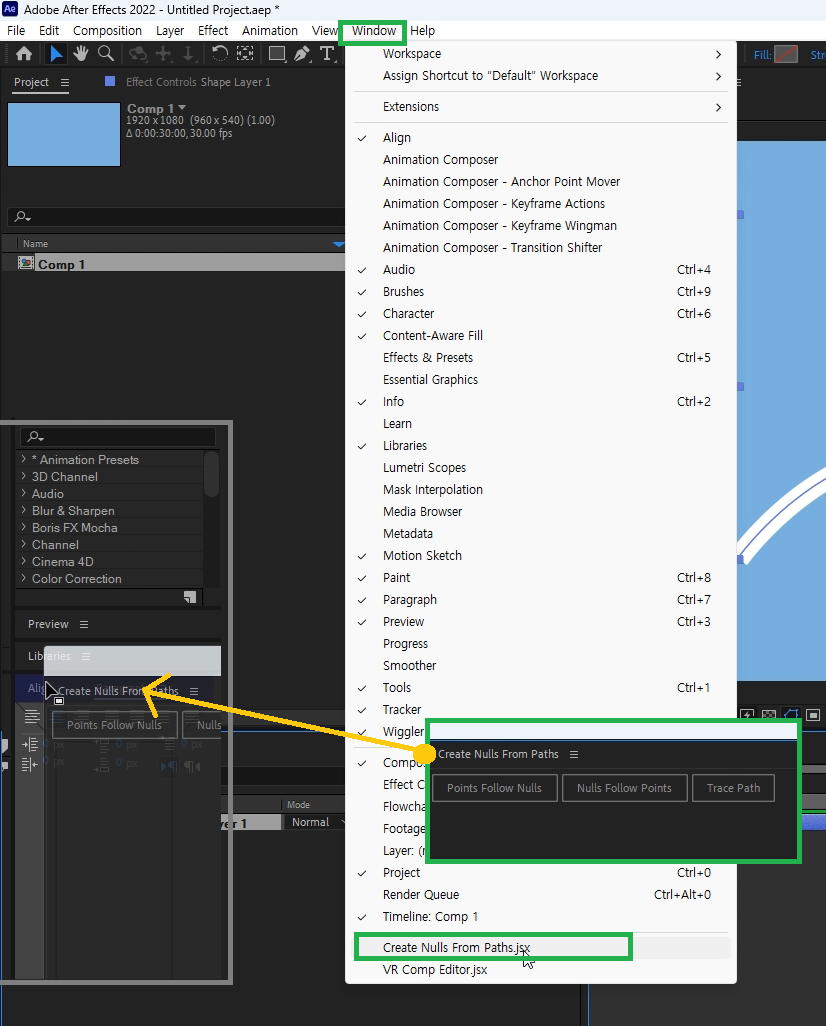The height and width of the screenshot is (1026, 826).
Task: Click the Home icon in the toolbar
Action: [x=24, y=54]
